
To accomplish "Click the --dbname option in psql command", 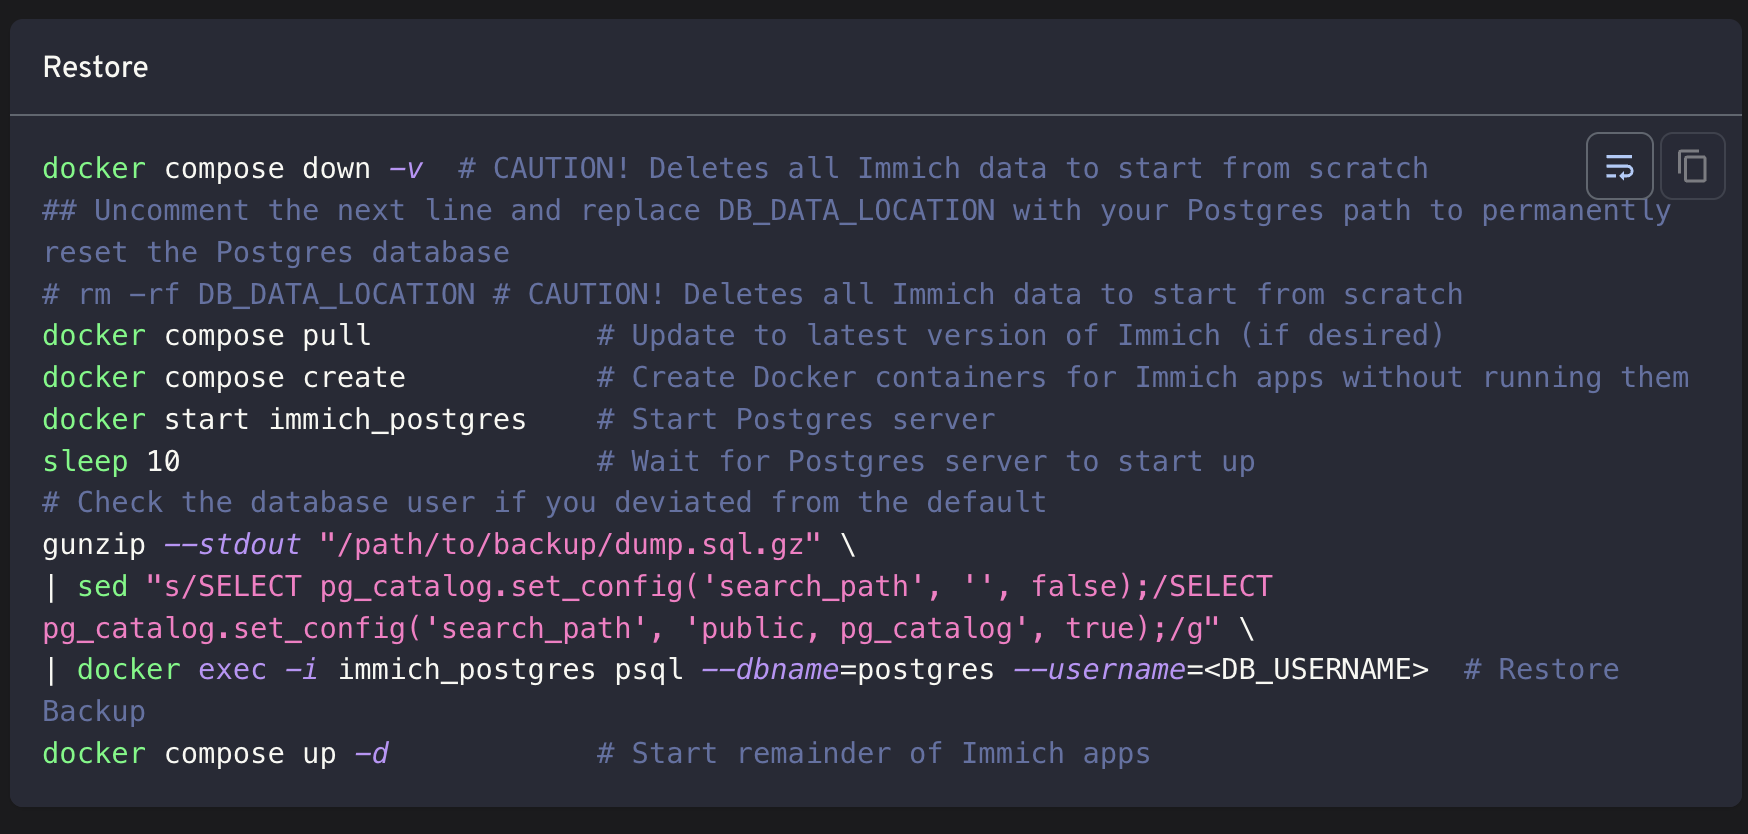I will click(770, 669).
